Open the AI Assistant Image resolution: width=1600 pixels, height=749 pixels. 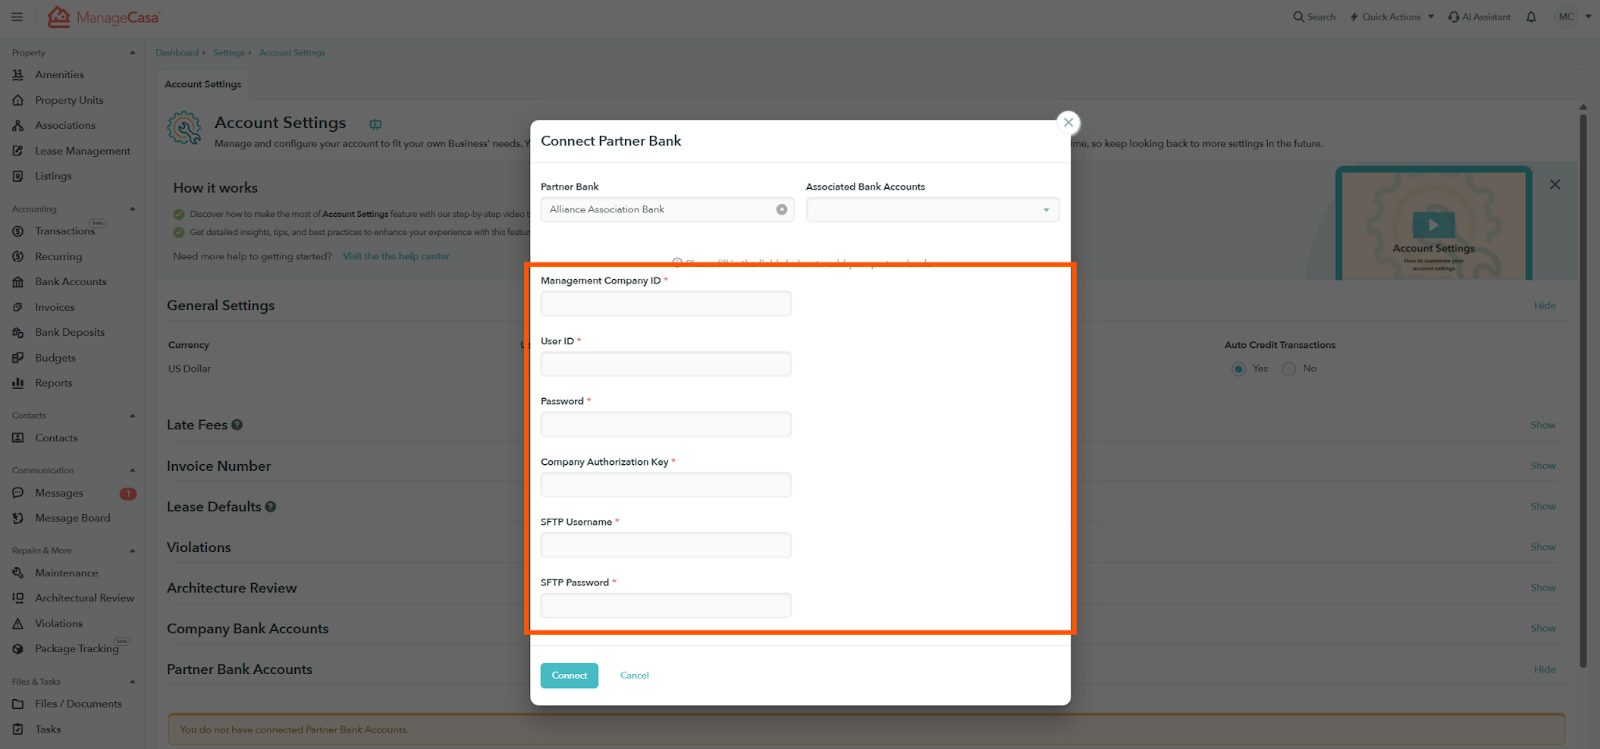pos(1479,17)
